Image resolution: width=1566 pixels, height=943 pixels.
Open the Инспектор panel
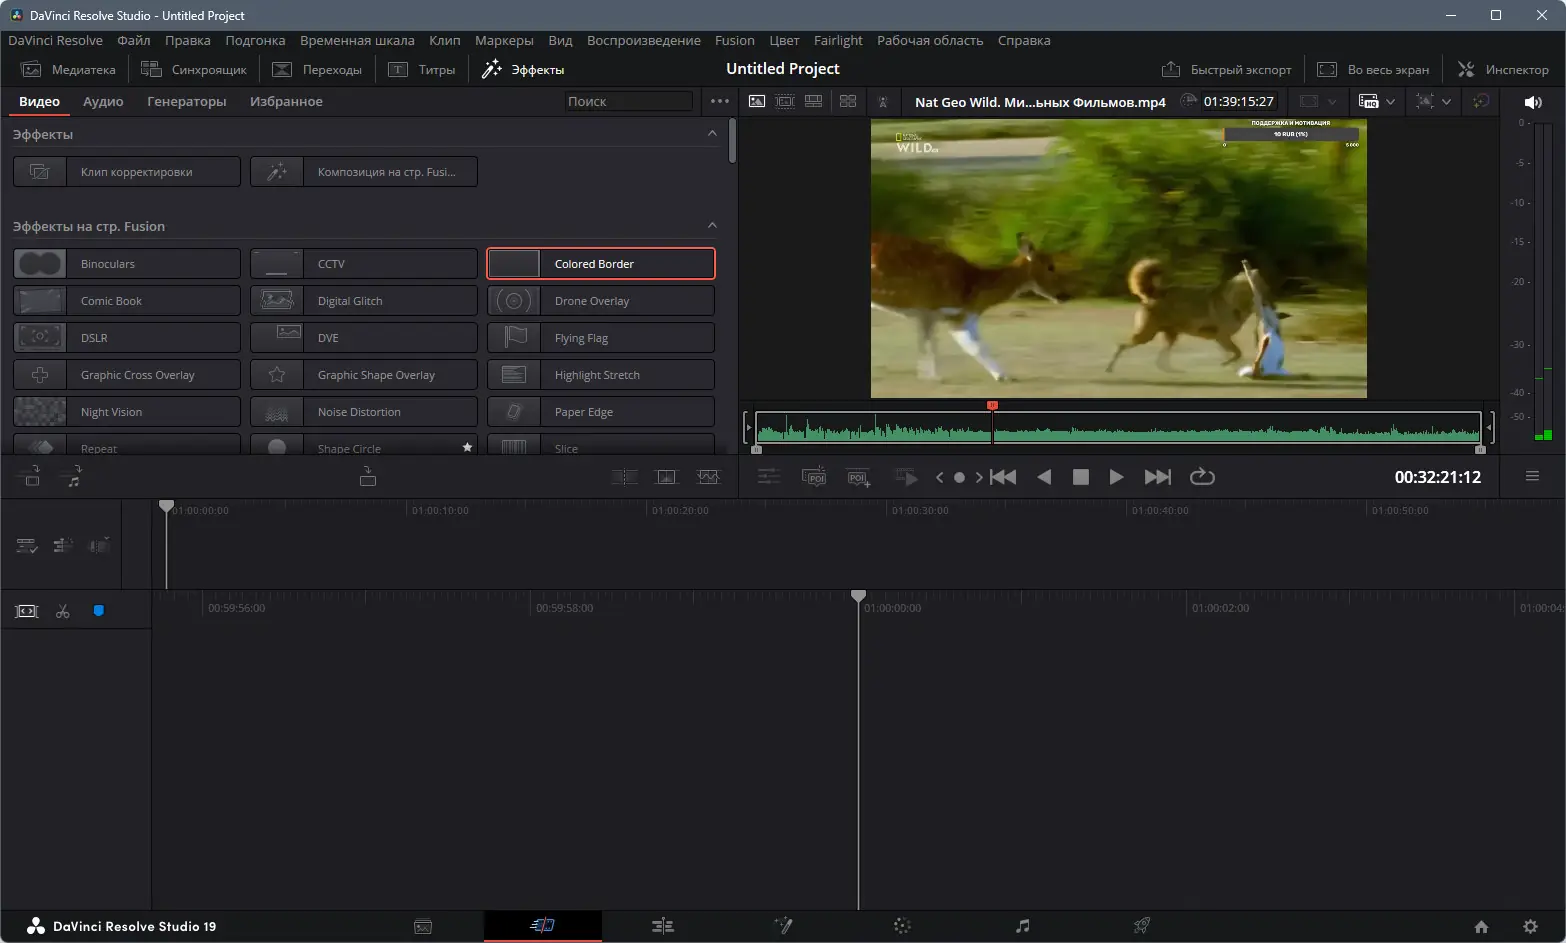1503,69
